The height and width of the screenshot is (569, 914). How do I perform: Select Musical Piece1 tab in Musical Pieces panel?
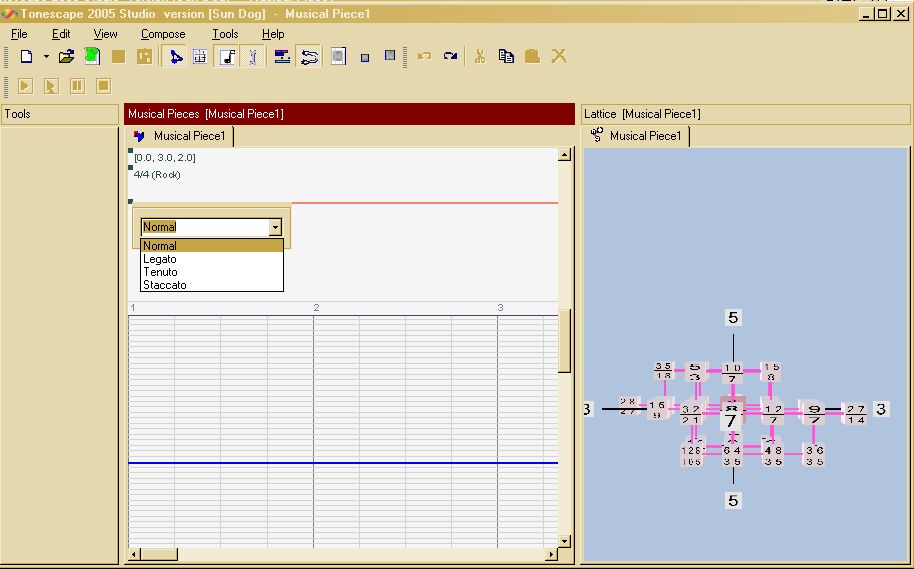pyautogui.click(x=180, y=136)
